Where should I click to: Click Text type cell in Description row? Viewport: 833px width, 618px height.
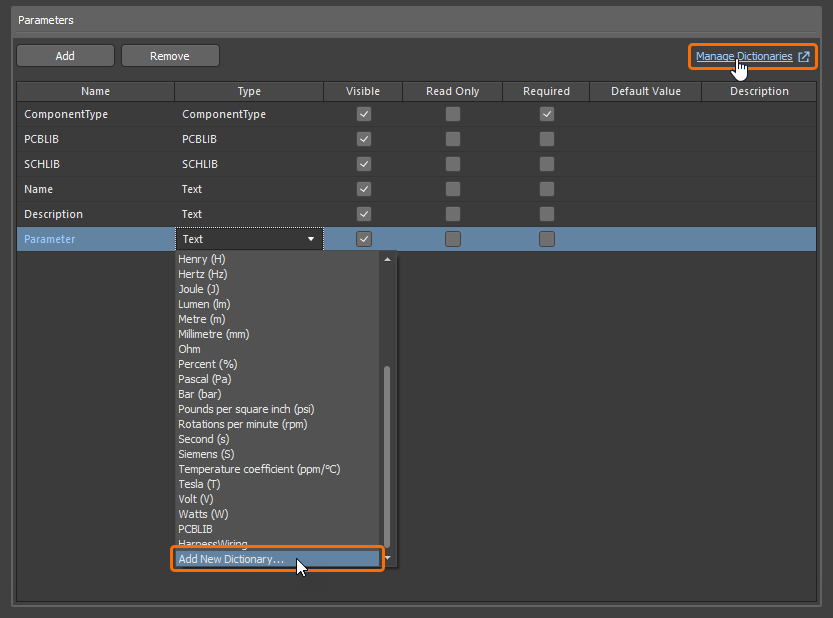tap(249, 214)
